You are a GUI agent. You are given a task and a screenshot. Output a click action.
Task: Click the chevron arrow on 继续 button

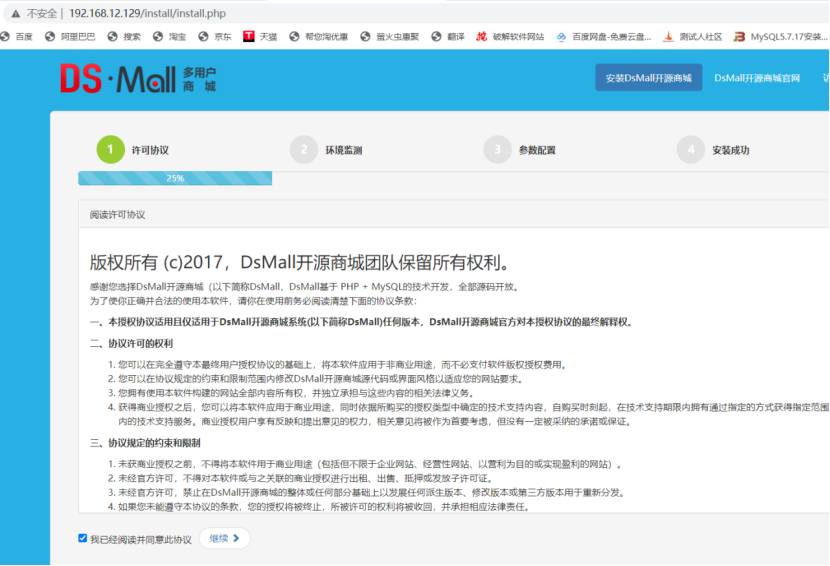pos(236,538)
